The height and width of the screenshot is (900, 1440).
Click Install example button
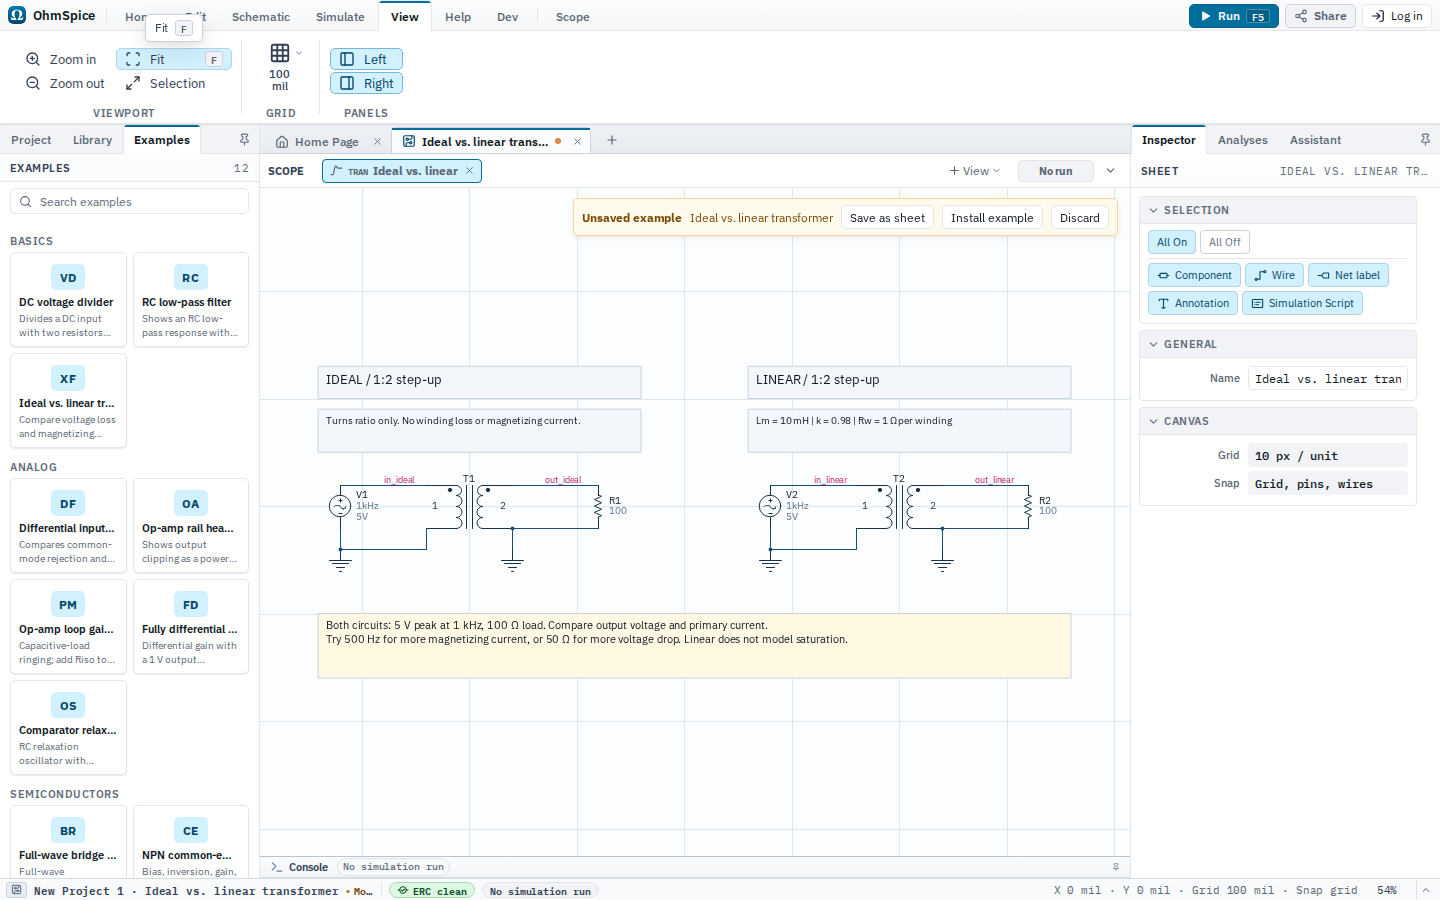992,218
